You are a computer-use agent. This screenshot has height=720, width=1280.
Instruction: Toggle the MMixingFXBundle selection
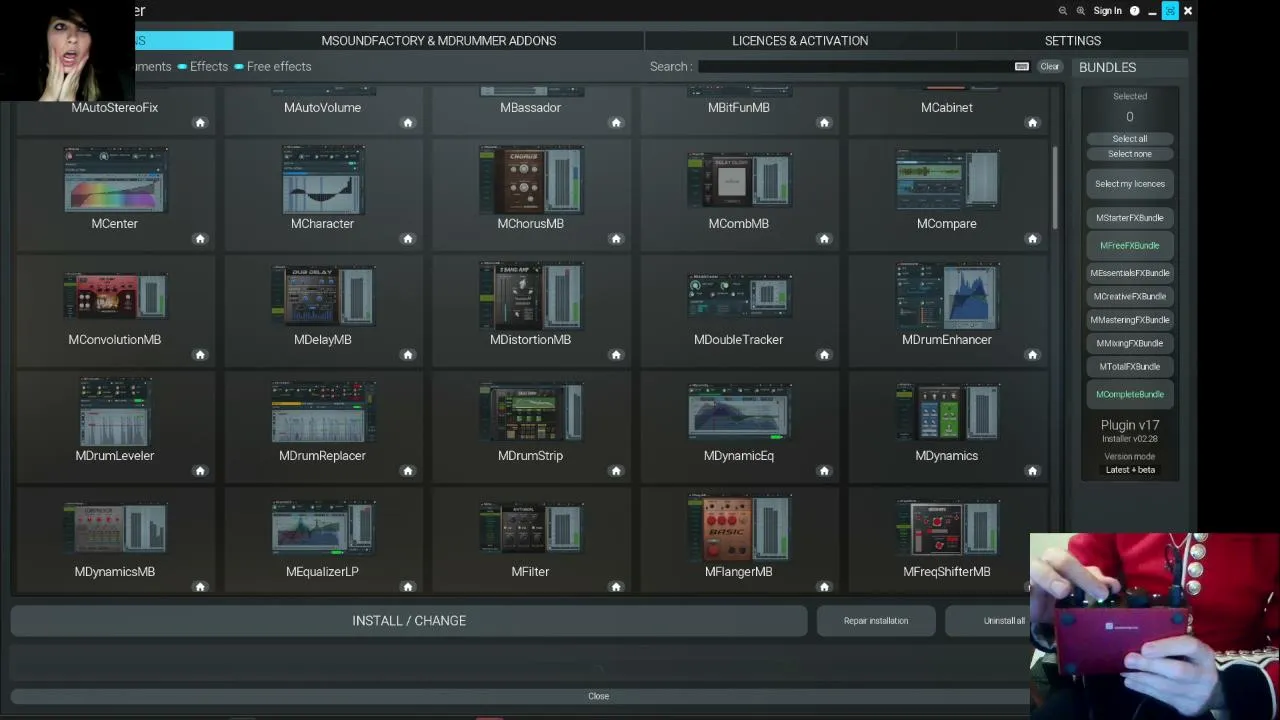(x=1130, y=344)
